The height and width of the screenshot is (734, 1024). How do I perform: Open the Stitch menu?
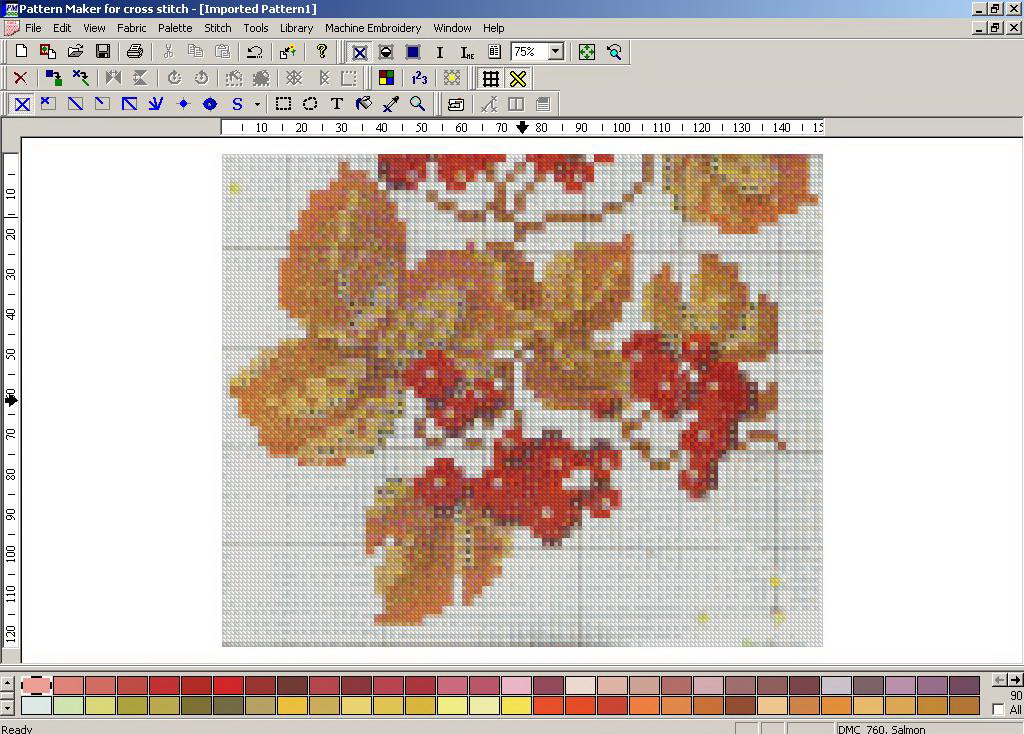click(x=217, y=28)
